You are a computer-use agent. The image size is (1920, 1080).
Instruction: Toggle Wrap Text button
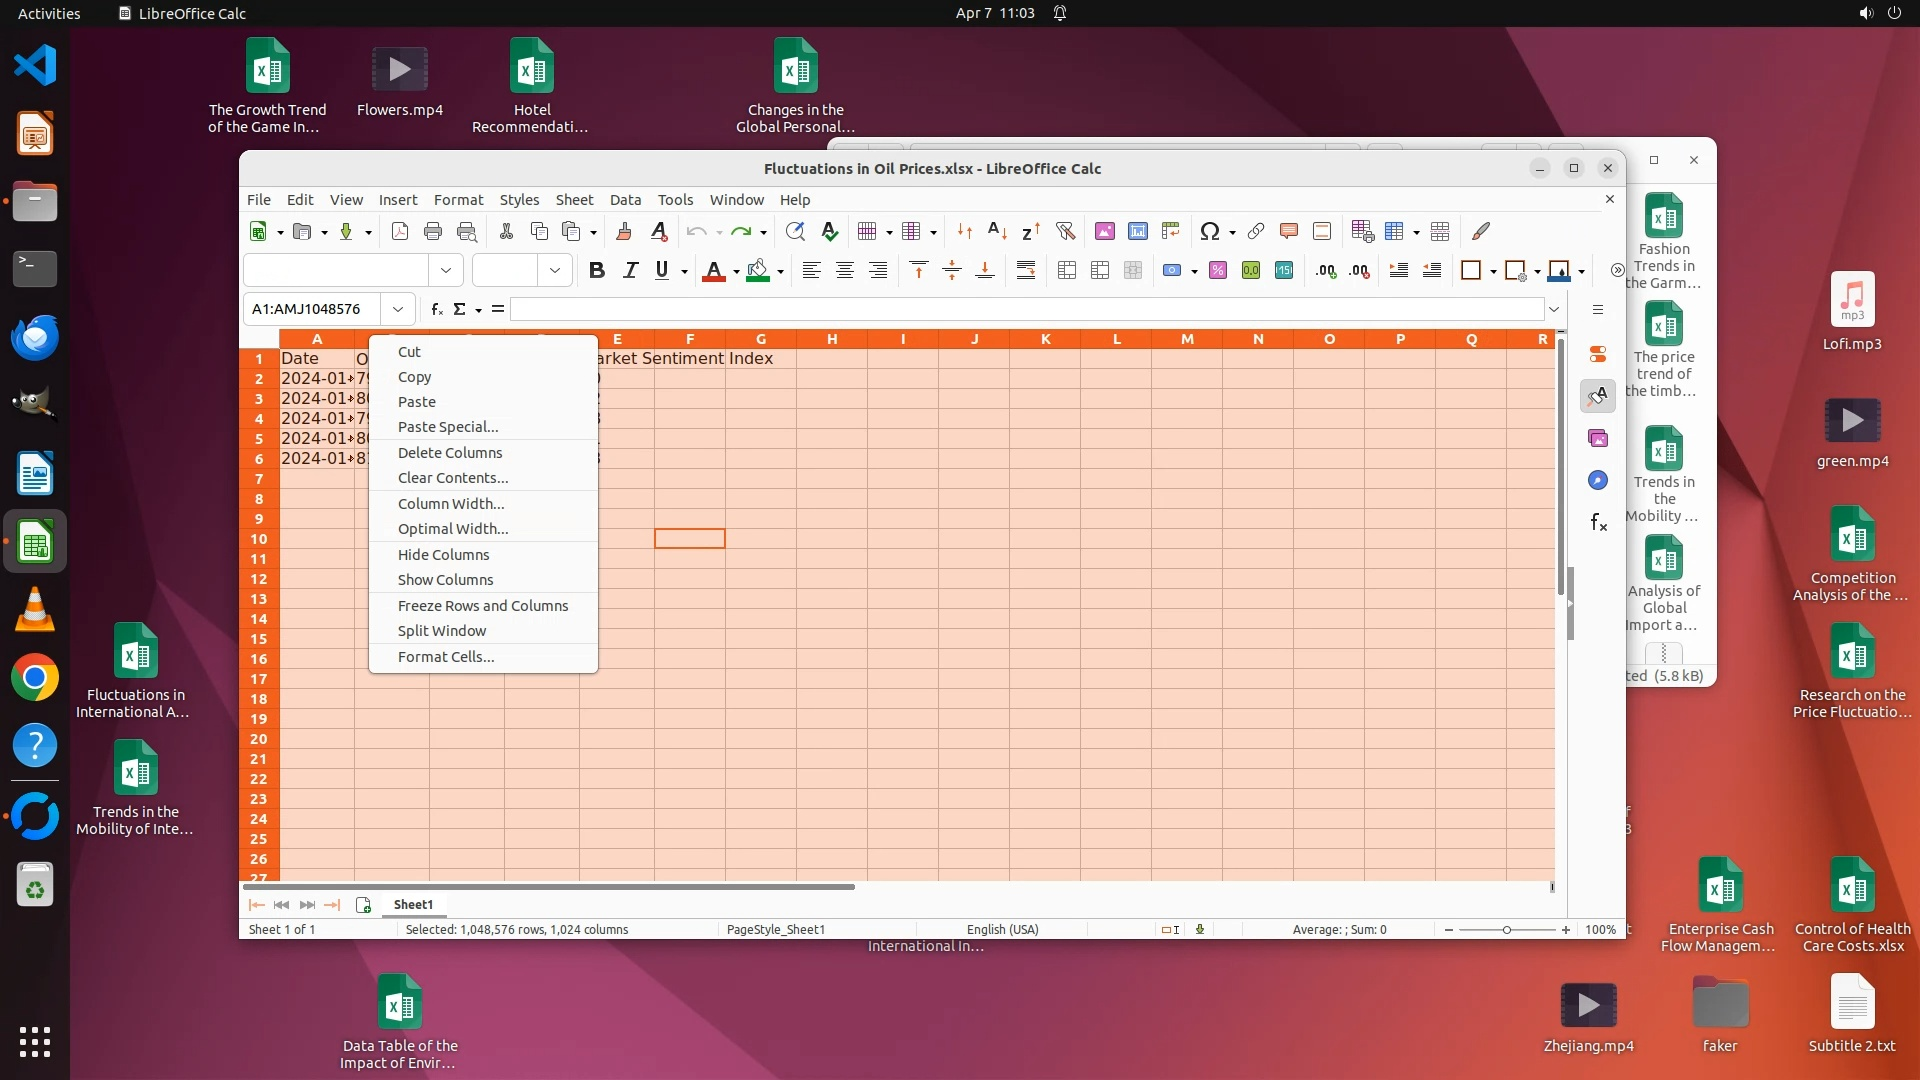[x=1026, y=270]
